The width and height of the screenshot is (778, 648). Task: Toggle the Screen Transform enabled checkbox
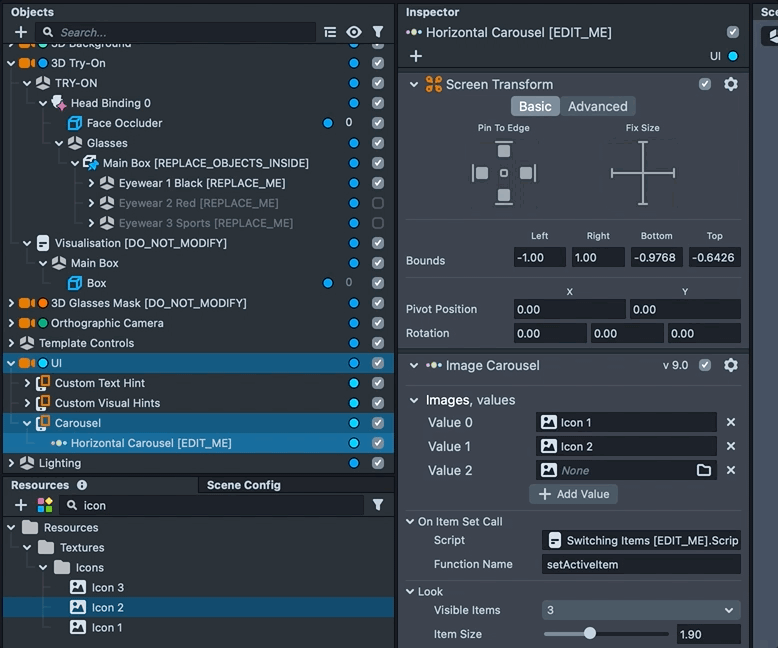click(x=705, y=84)
